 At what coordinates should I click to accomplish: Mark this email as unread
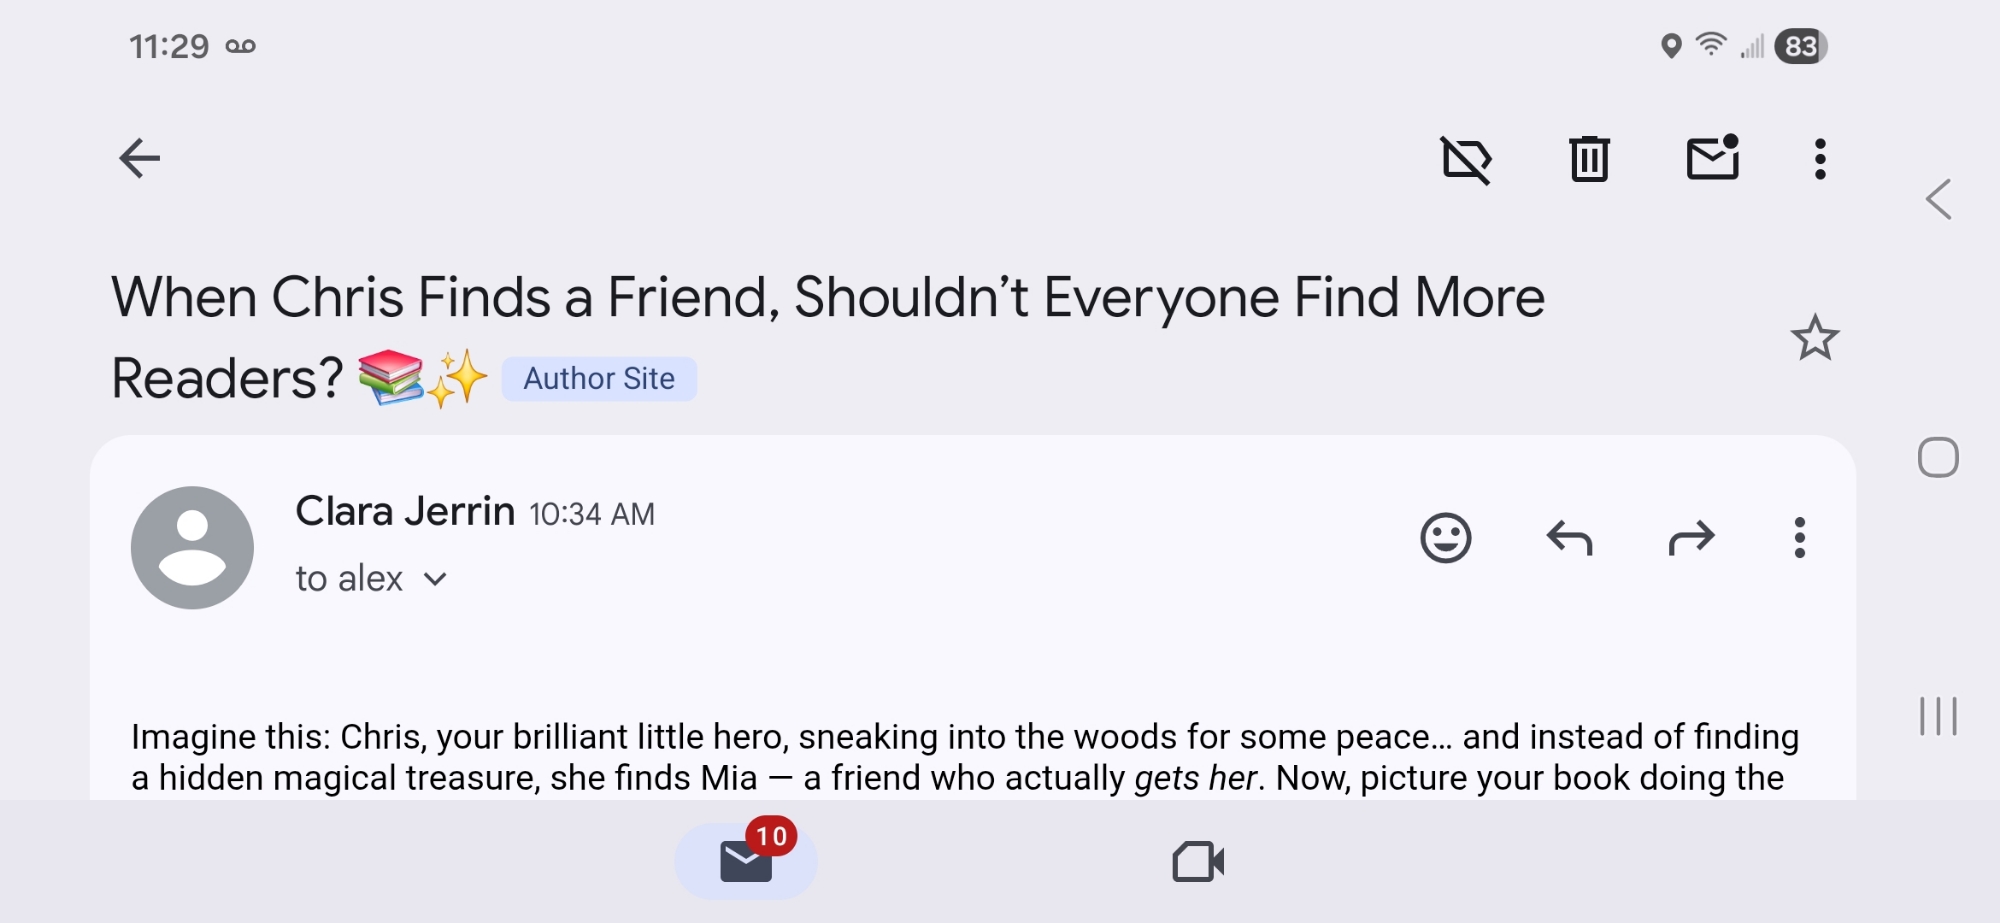click(1713, 158)
